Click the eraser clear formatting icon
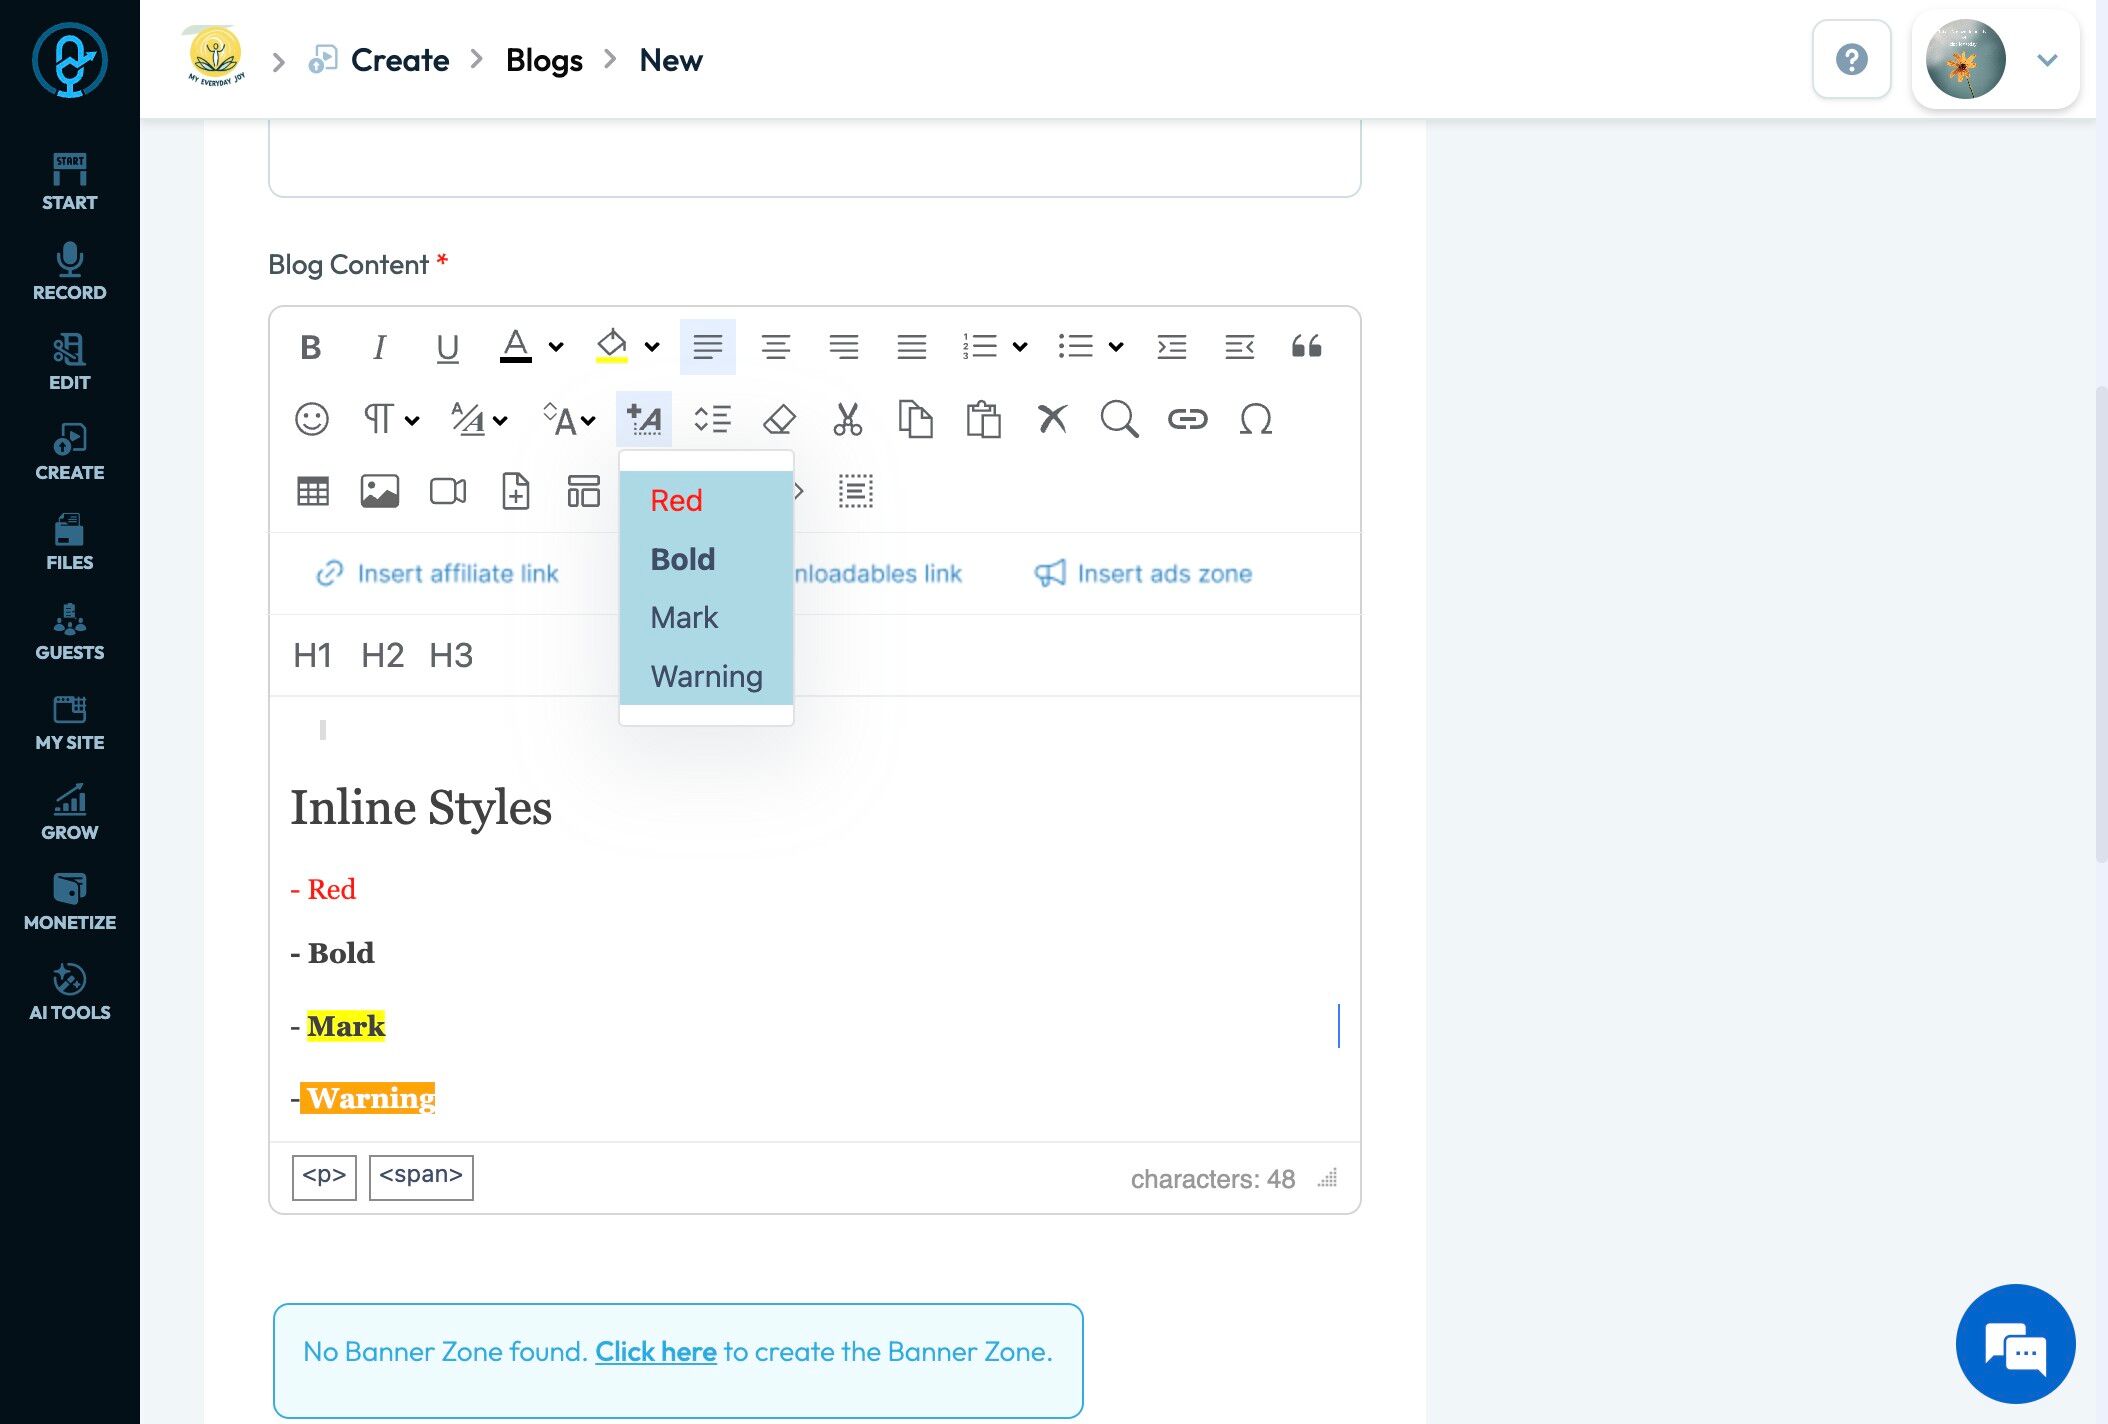This screenshot has height=1424, width=2108. [779, 419]
